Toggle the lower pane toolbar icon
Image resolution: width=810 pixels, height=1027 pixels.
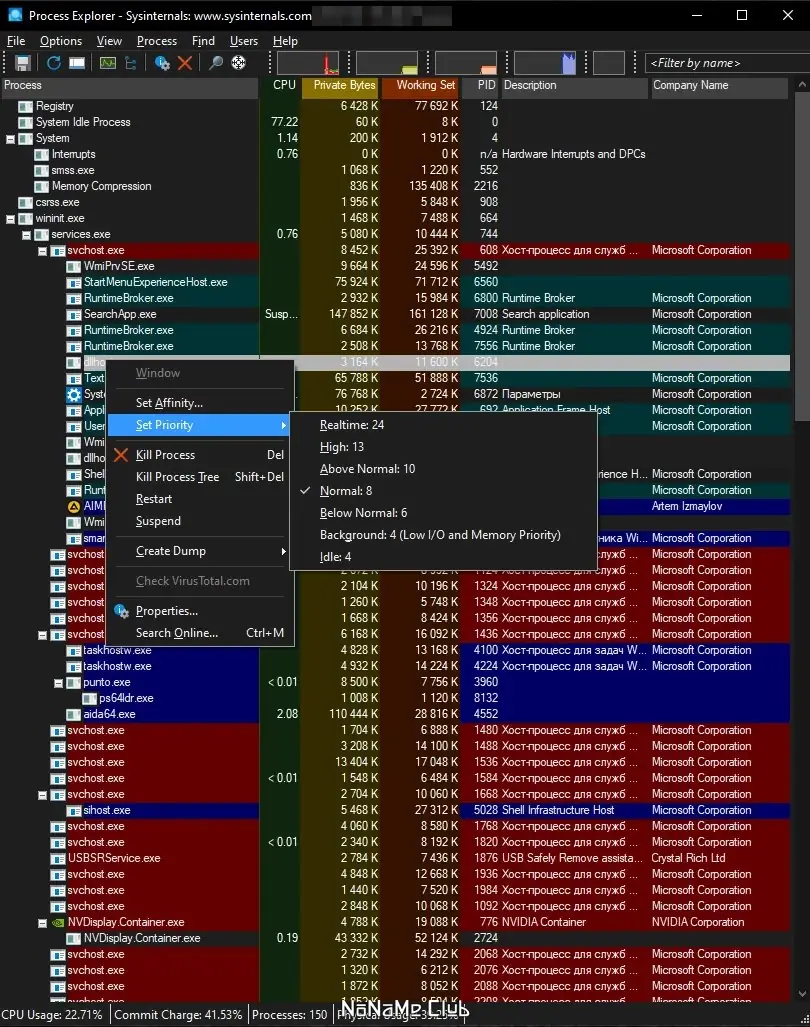pyautogui.click(x=77, y=63)
